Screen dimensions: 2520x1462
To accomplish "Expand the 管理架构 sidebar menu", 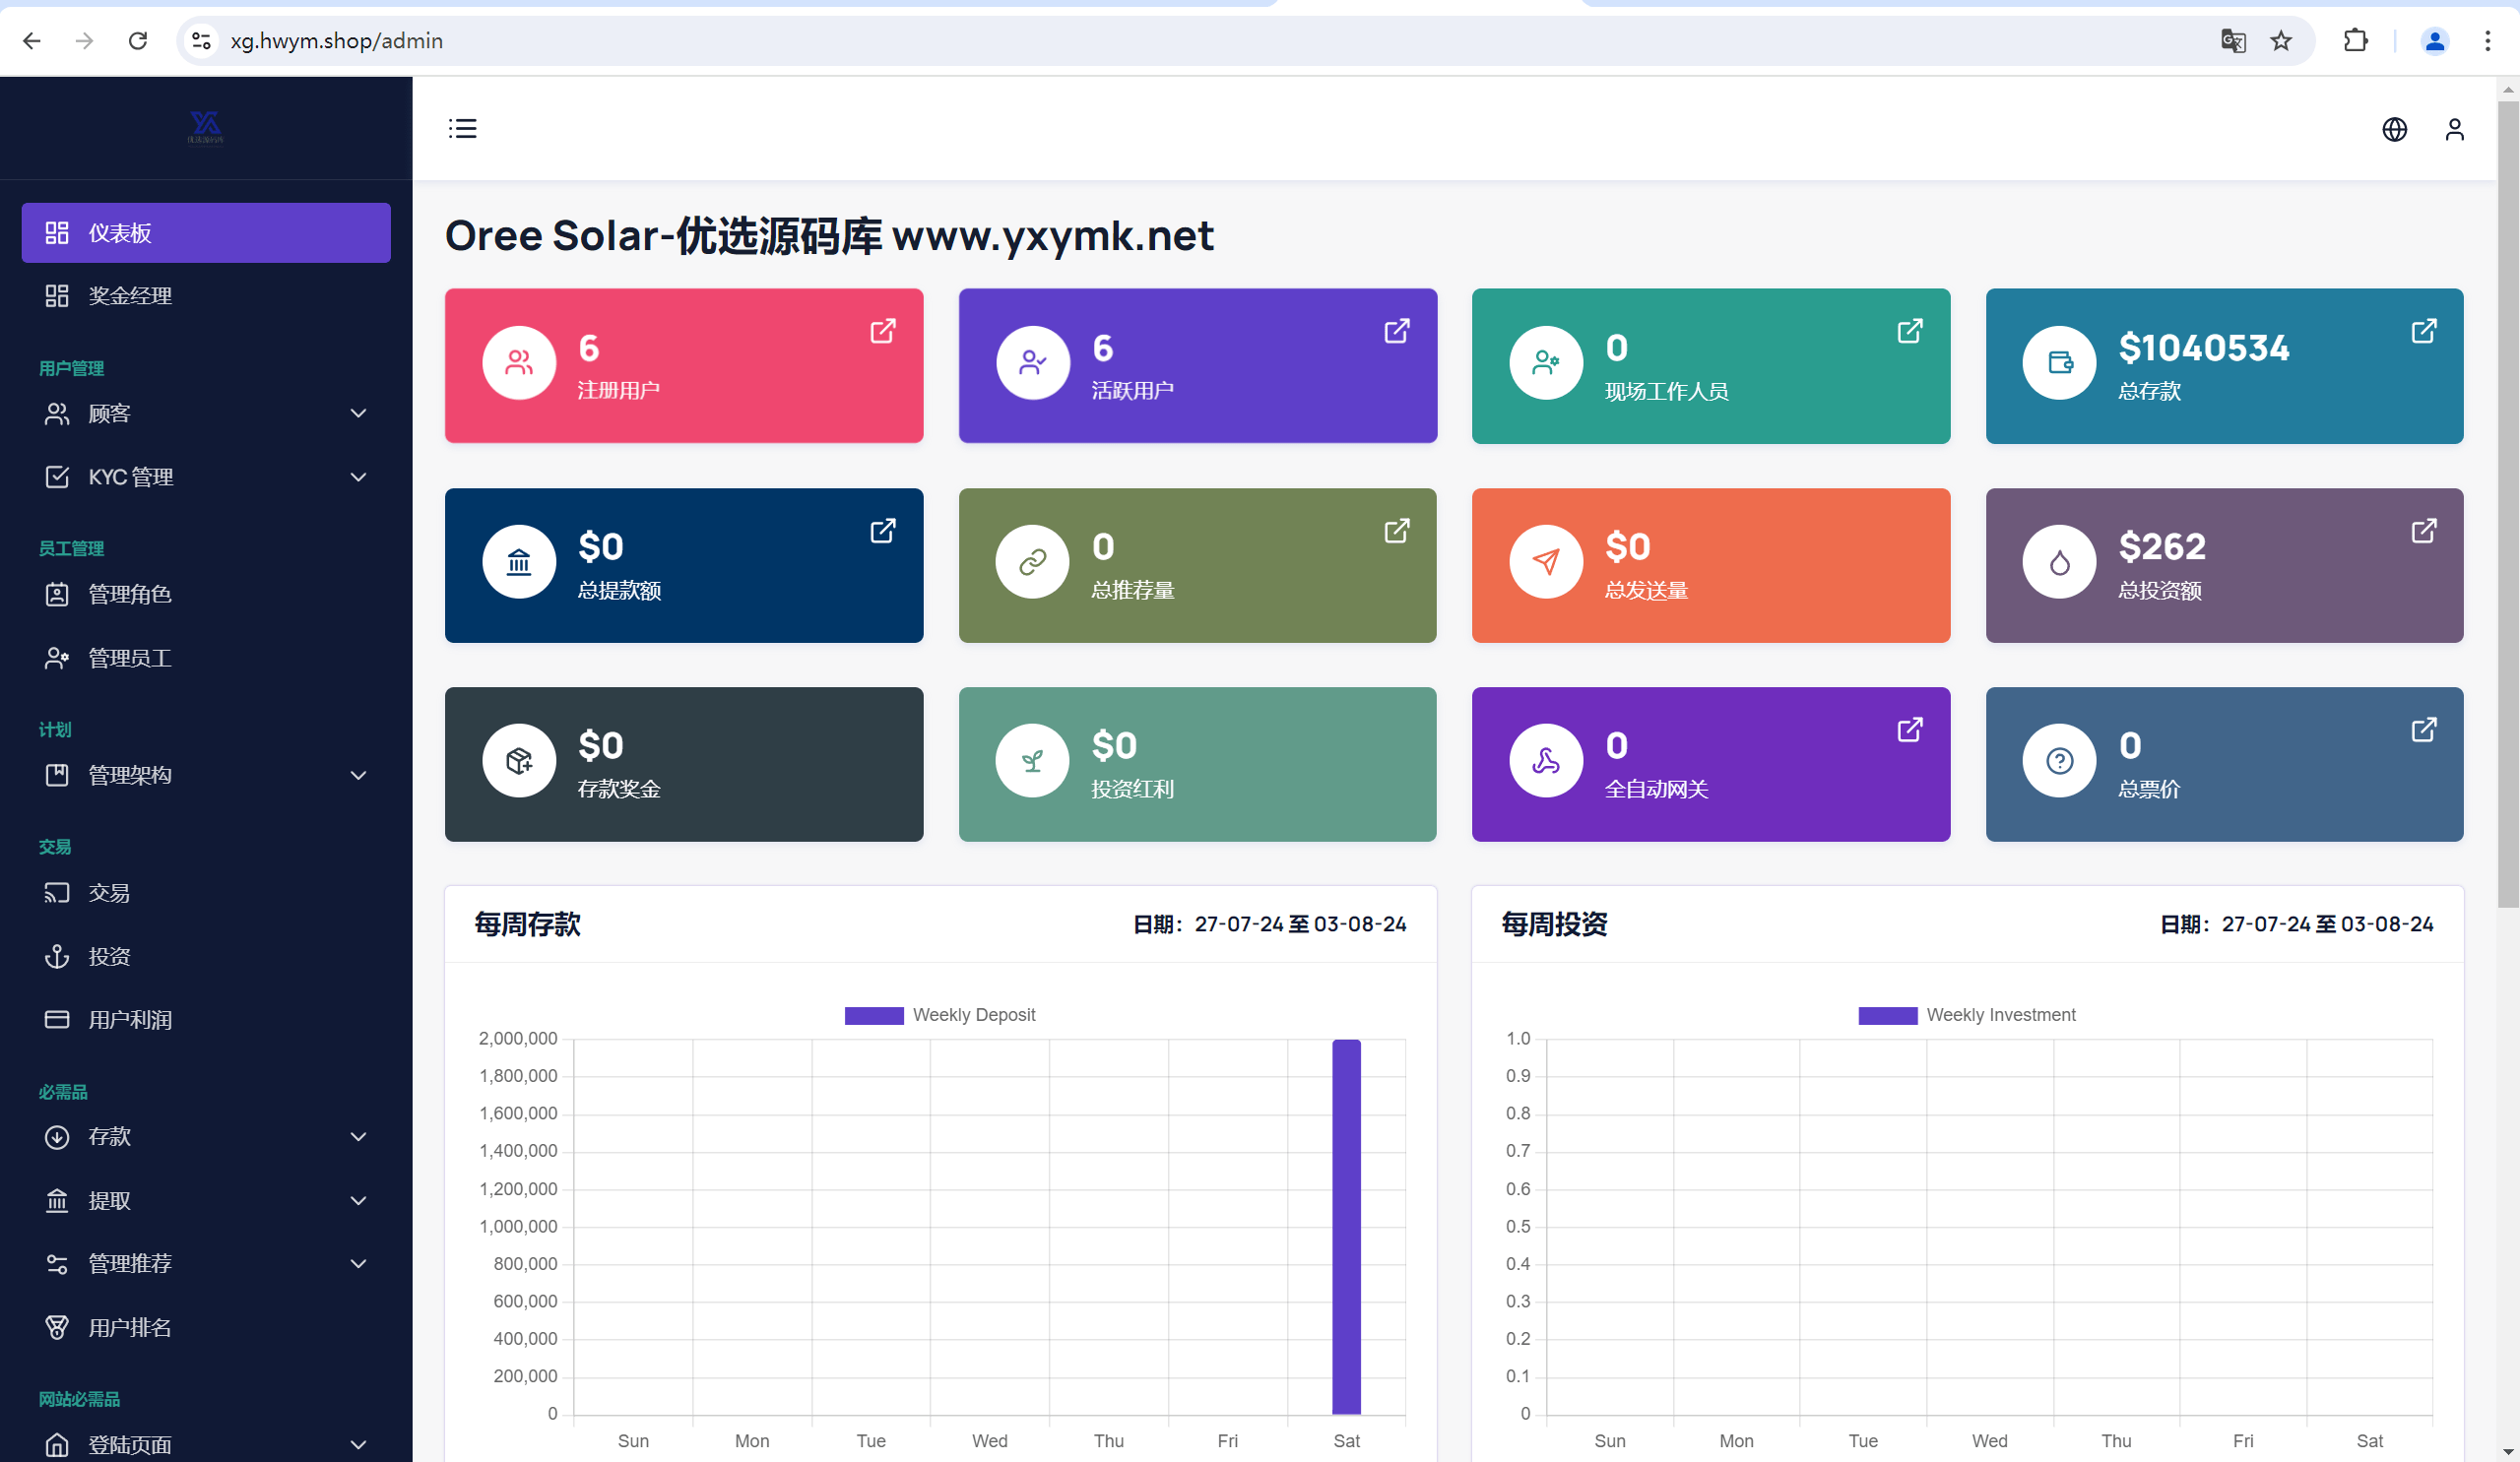I will click(206, 775).
